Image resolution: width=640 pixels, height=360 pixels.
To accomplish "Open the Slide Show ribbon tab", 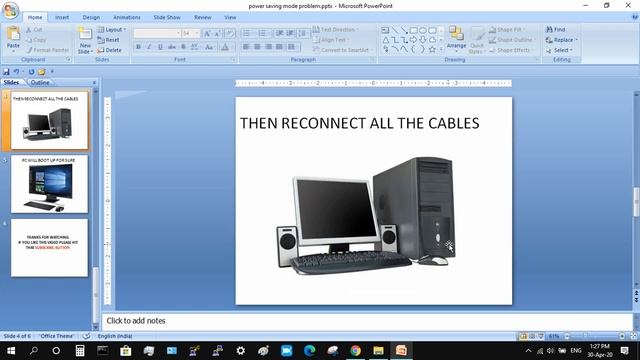I will [167, 18].
